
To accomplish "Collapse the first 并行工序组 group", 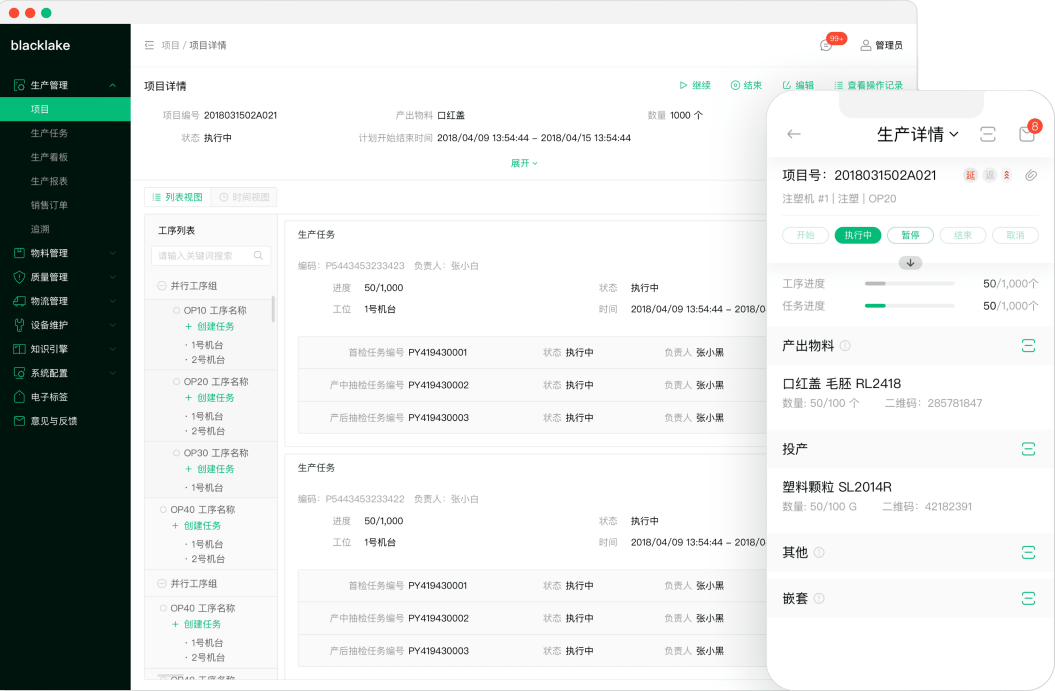I will click(161, 286).
